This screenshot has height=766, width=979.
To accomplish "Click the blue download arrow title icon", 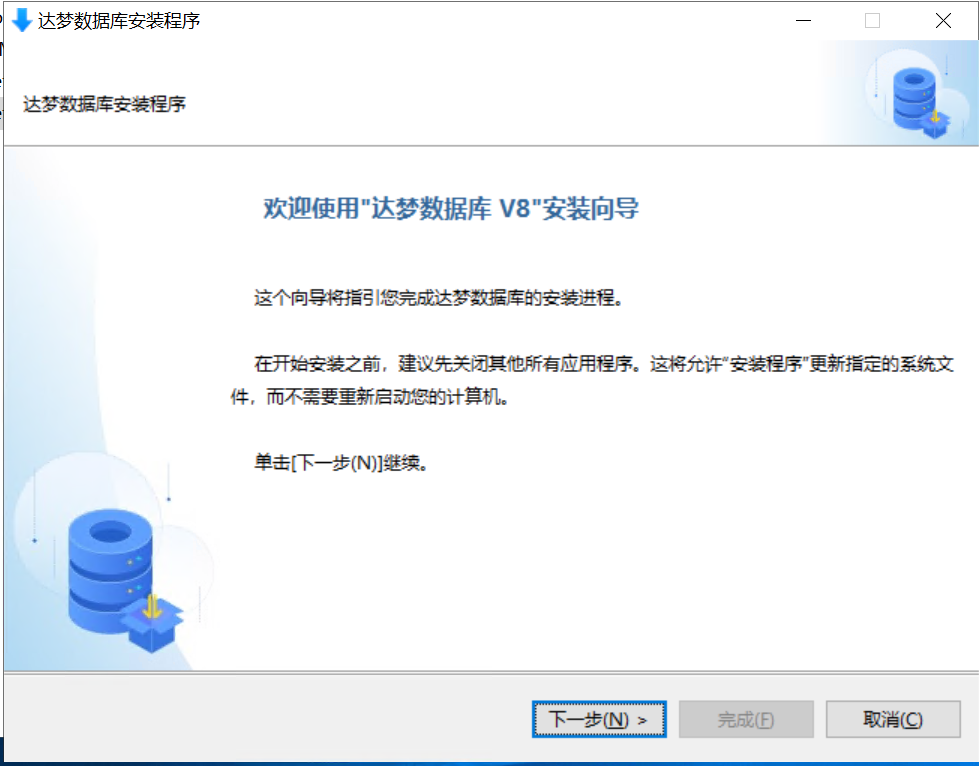I will pos(22,20).
